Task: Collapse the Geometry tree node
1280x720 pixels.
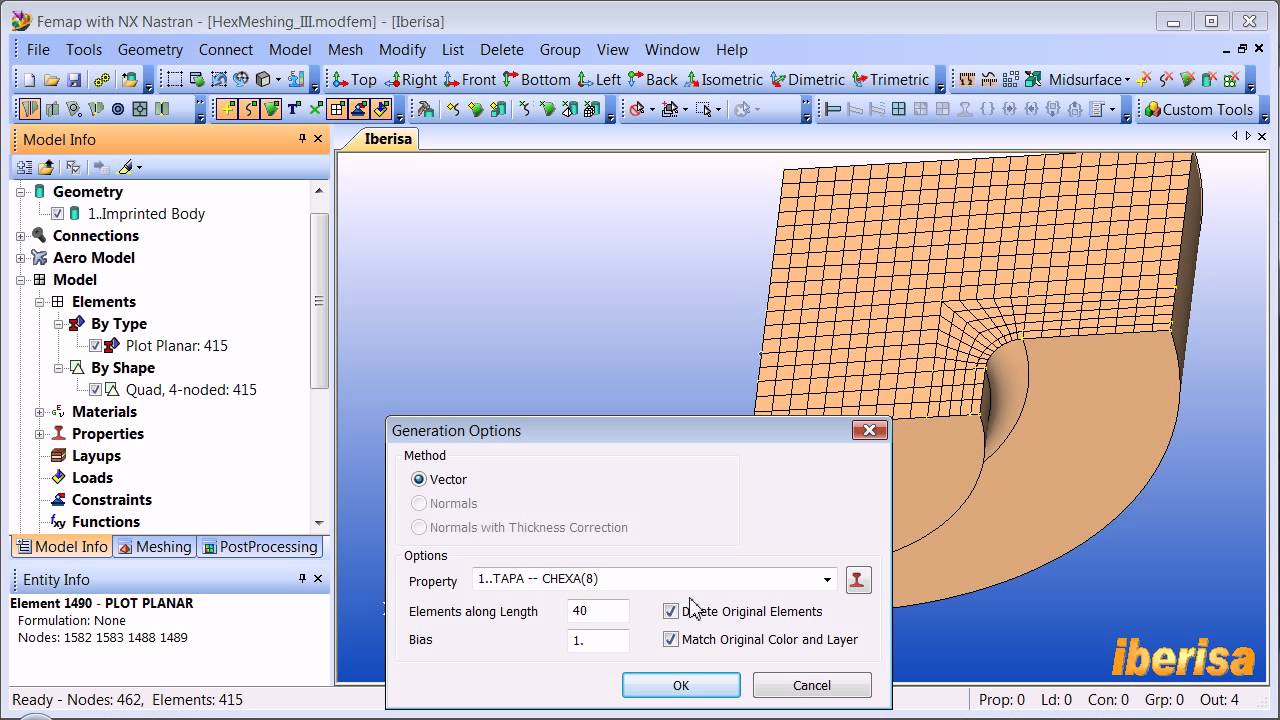Action: coord(21,192)
